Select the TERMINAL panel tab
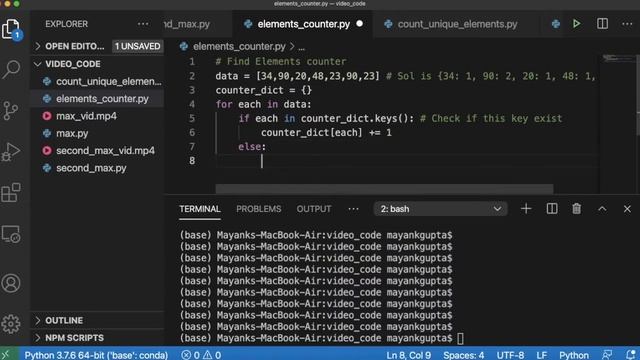 tap(200, 209)
